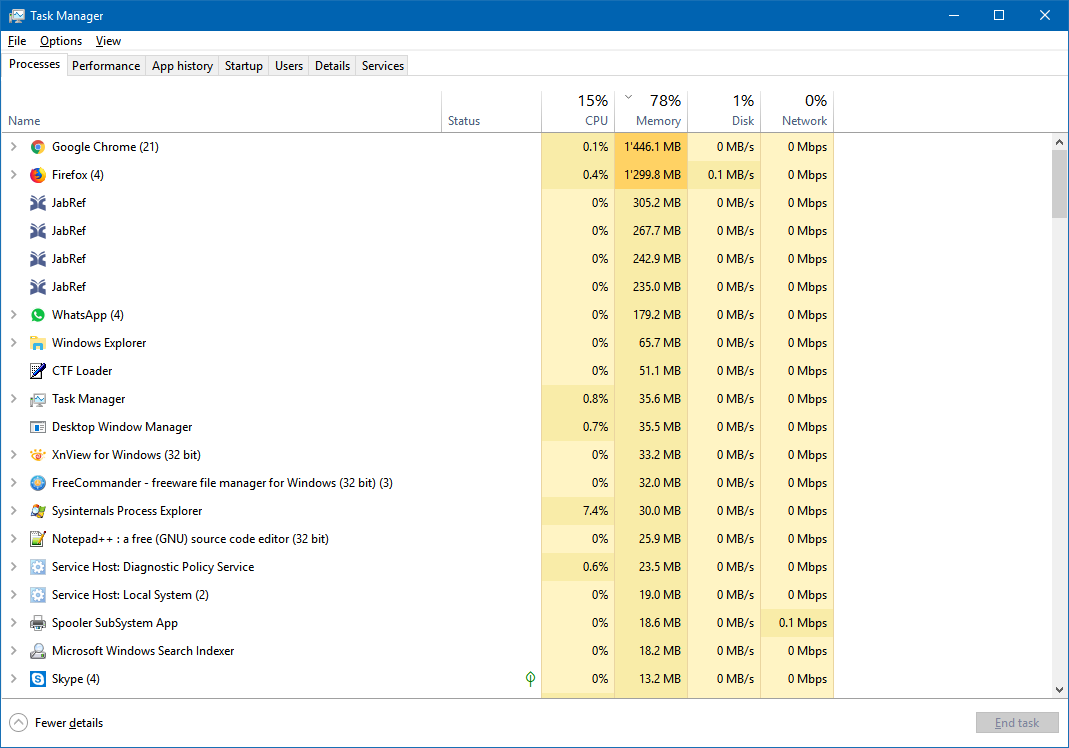Sort by the Network column header
The width and height of the screenshot is (1069, 748).
click(797, 111)
